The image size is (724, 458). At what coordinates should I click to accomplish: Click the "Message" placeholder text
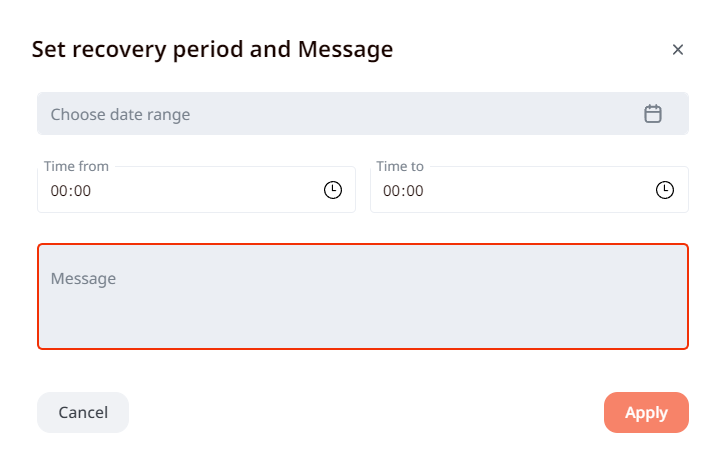[x=84, y=279]
